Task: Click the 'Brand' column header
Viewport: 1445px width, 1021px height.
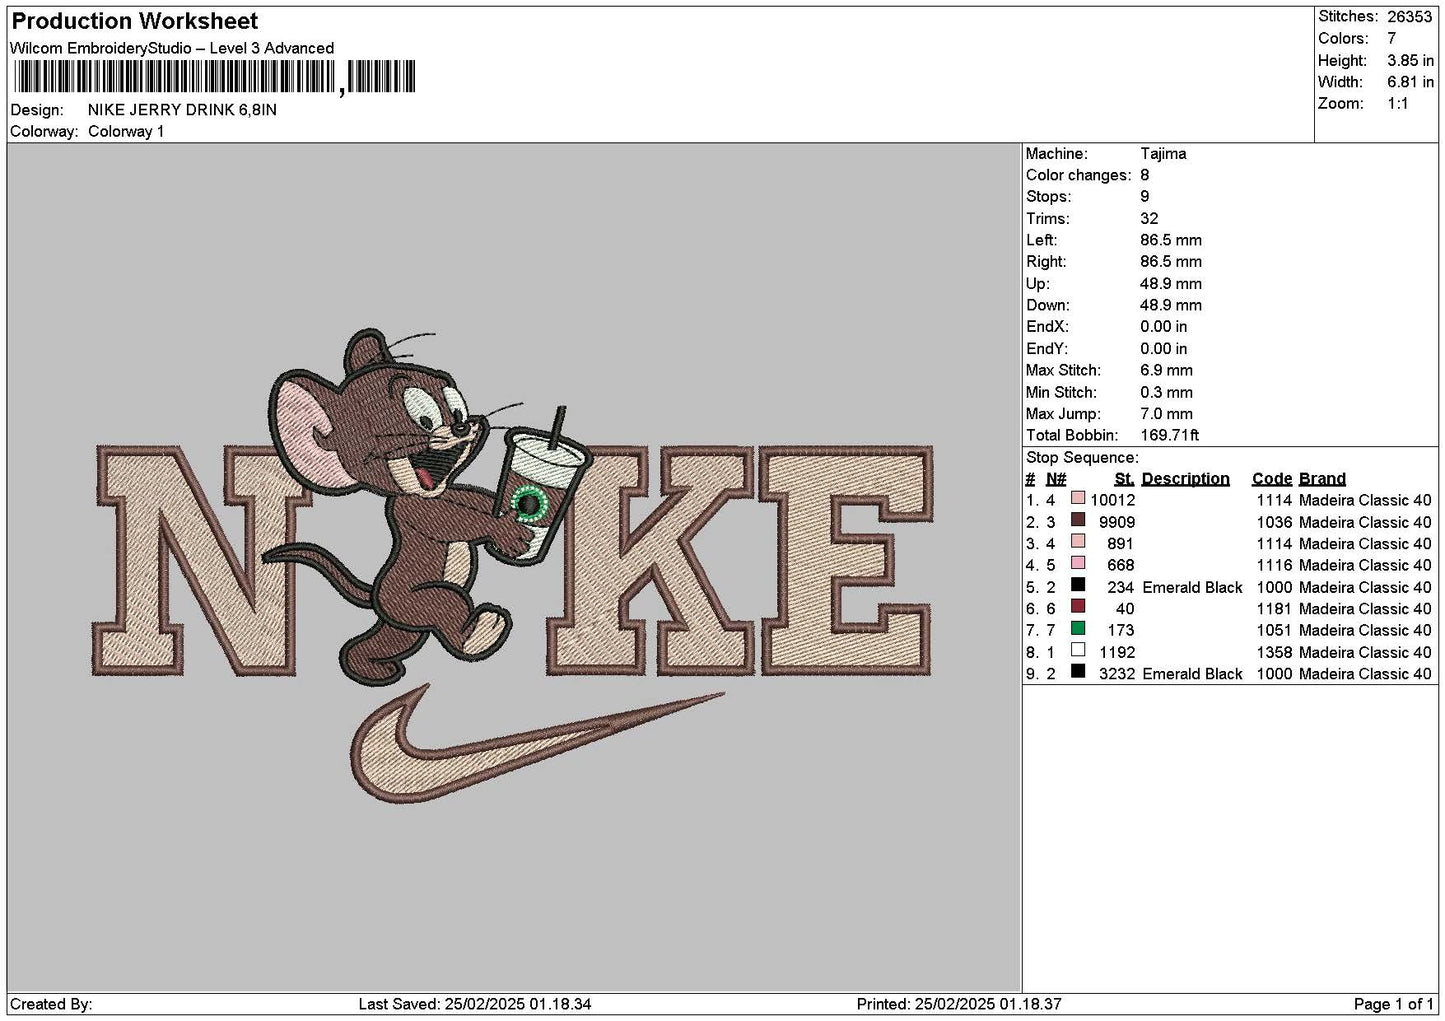Action: [x=1322, y=479]
